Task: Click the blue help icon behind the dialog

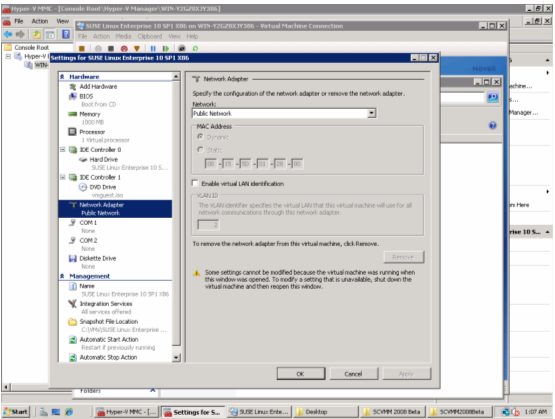Action: coord(493,125)
